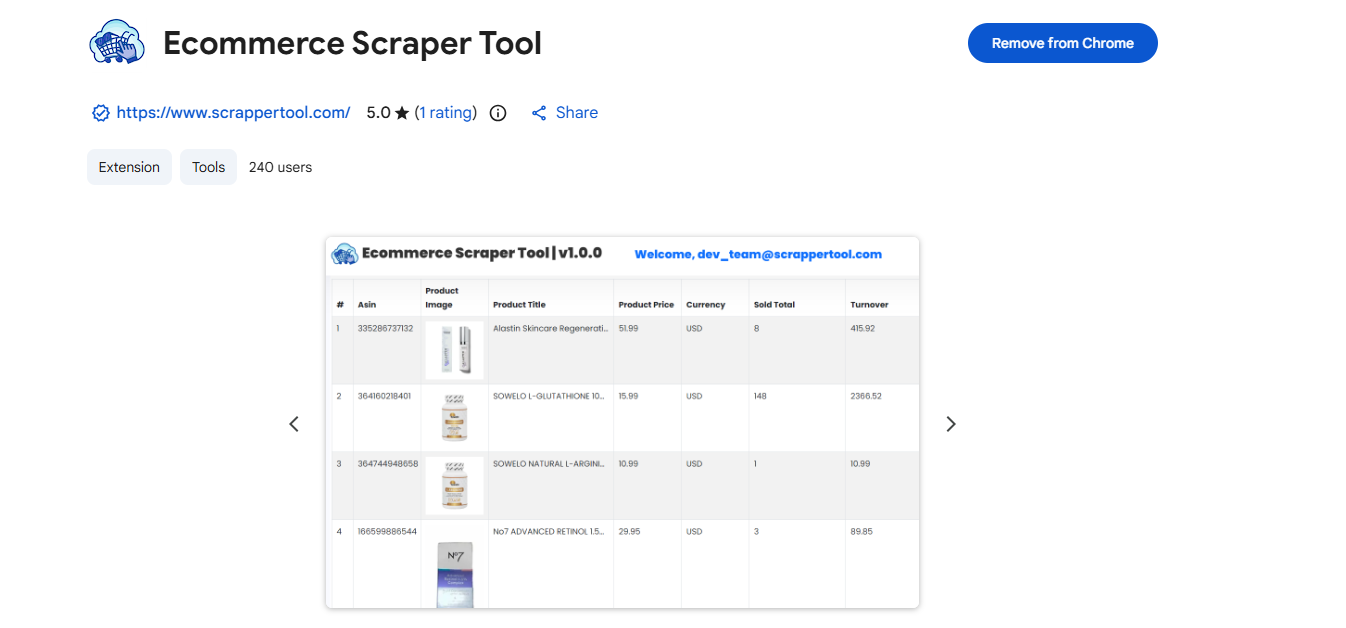1346x628 pixels.
Task: Open the scrappertool.com website link
Action: coord(233,112)
